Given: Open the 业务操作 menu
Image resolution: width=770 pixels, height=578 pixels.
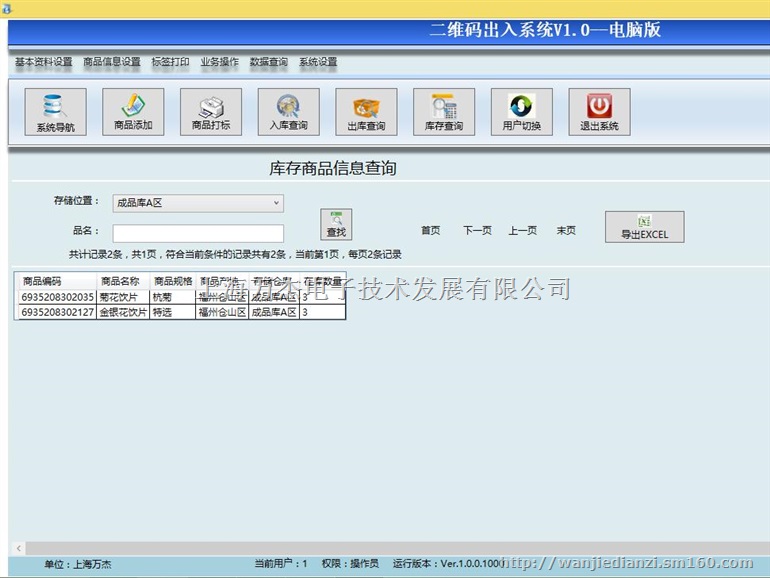Looking at the screenshot, I should [219, 62].
